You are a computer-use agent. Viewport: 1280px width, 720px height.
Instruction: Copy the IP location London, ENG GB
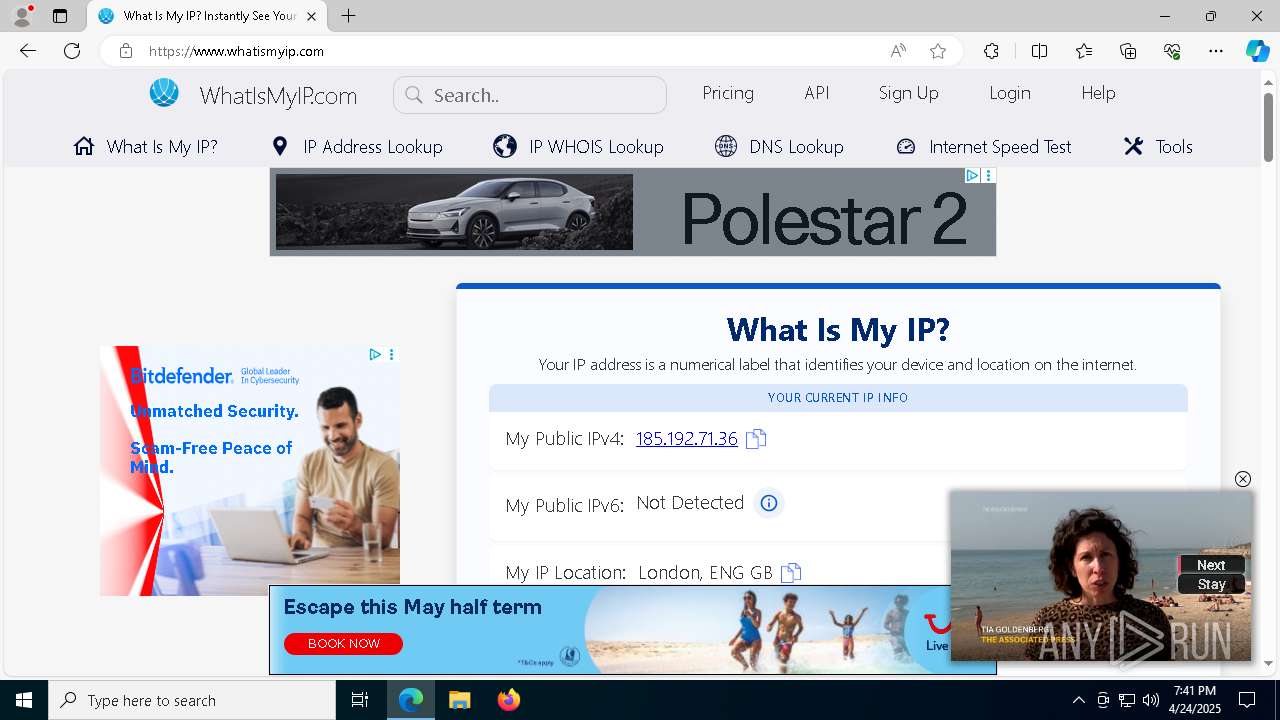coord(791,573)
